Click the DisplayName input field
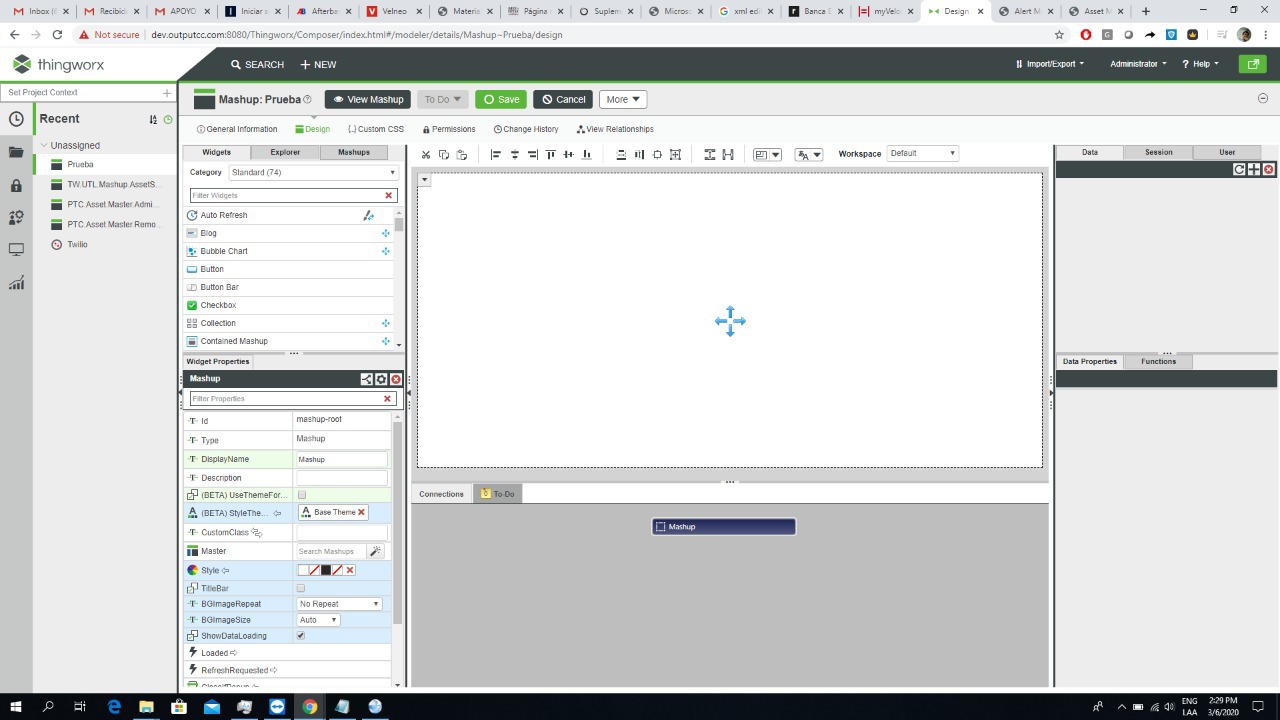 tap(341, 459)
